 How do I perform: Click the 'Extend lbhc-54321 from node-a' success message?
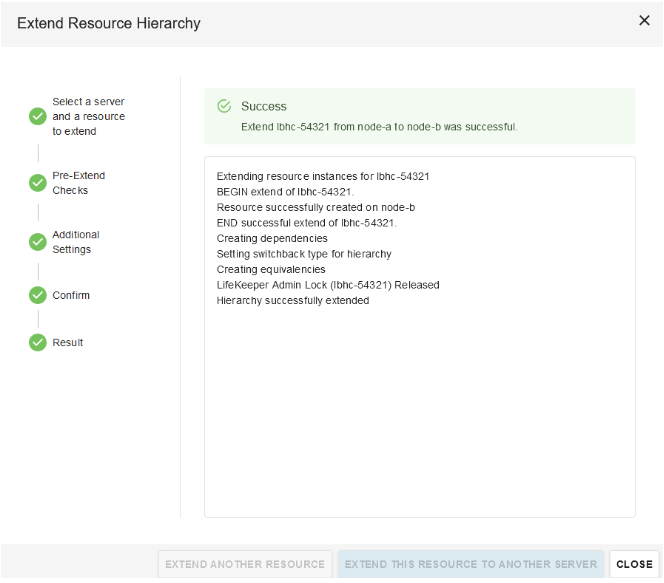click(x=379, y=127)
